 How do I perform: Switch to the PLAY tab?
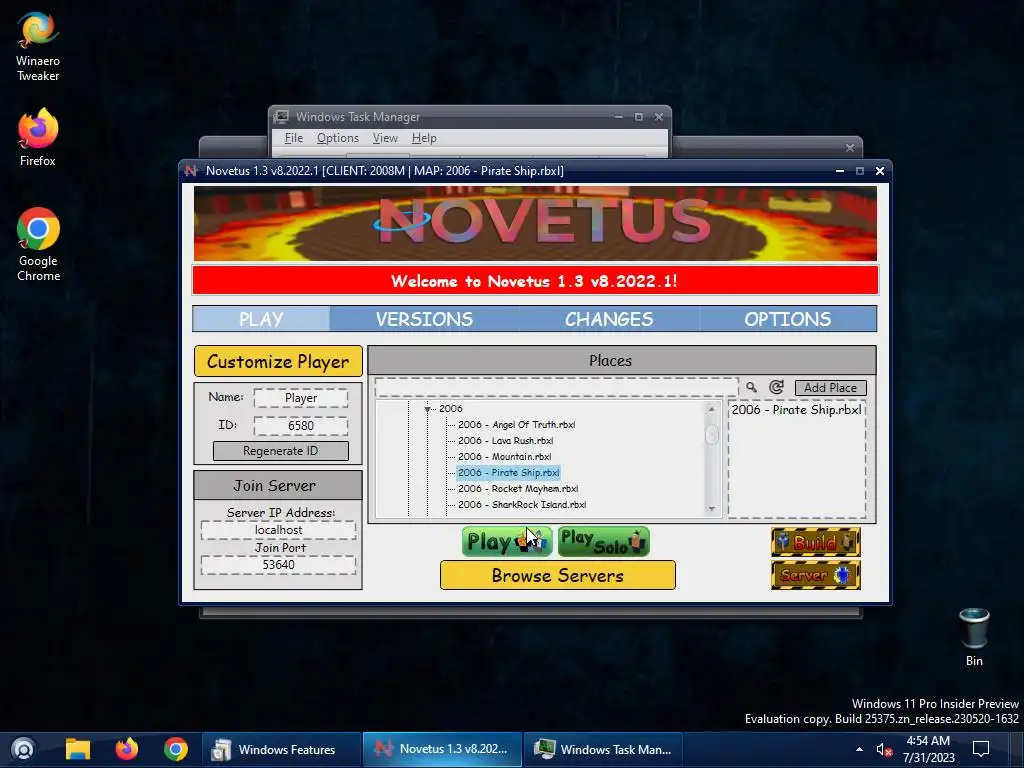(261, 319)
